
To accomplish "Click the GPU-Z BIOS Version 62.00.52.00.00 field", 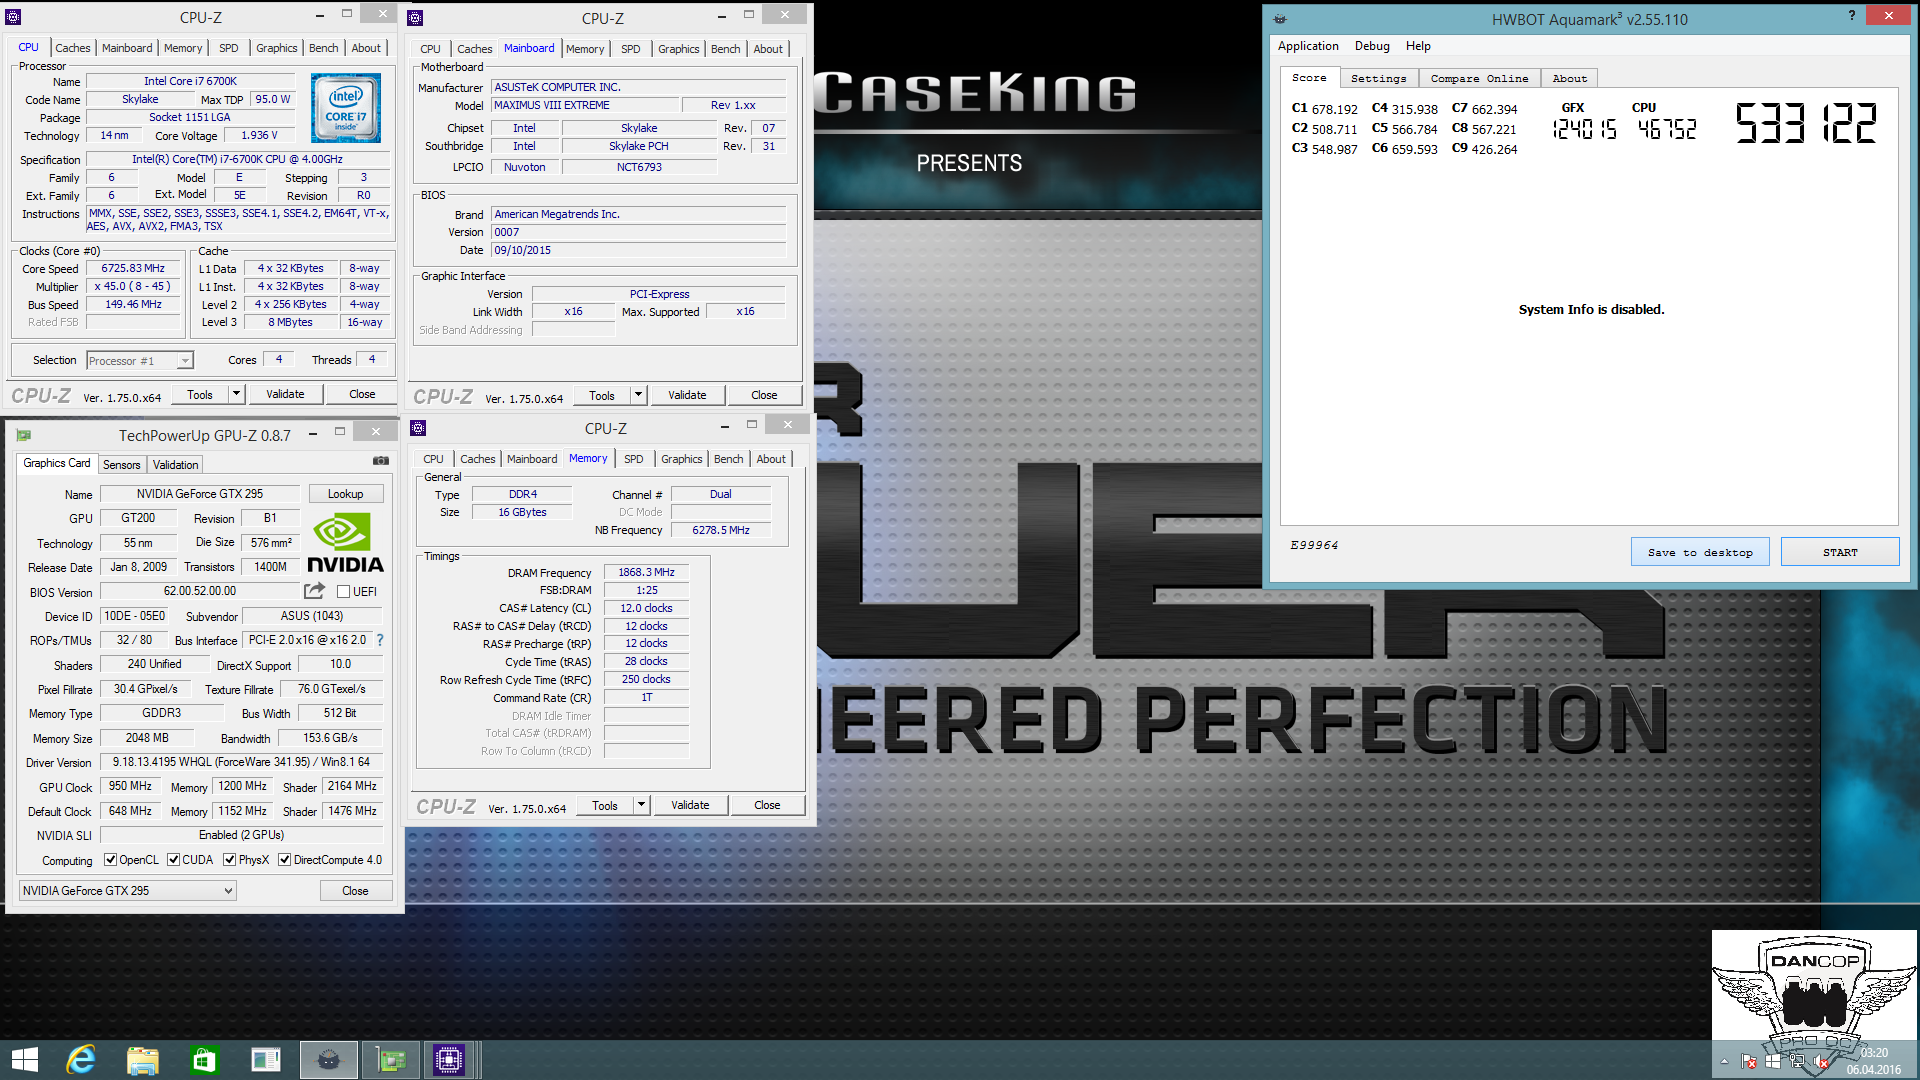I will tap(200, 592).
